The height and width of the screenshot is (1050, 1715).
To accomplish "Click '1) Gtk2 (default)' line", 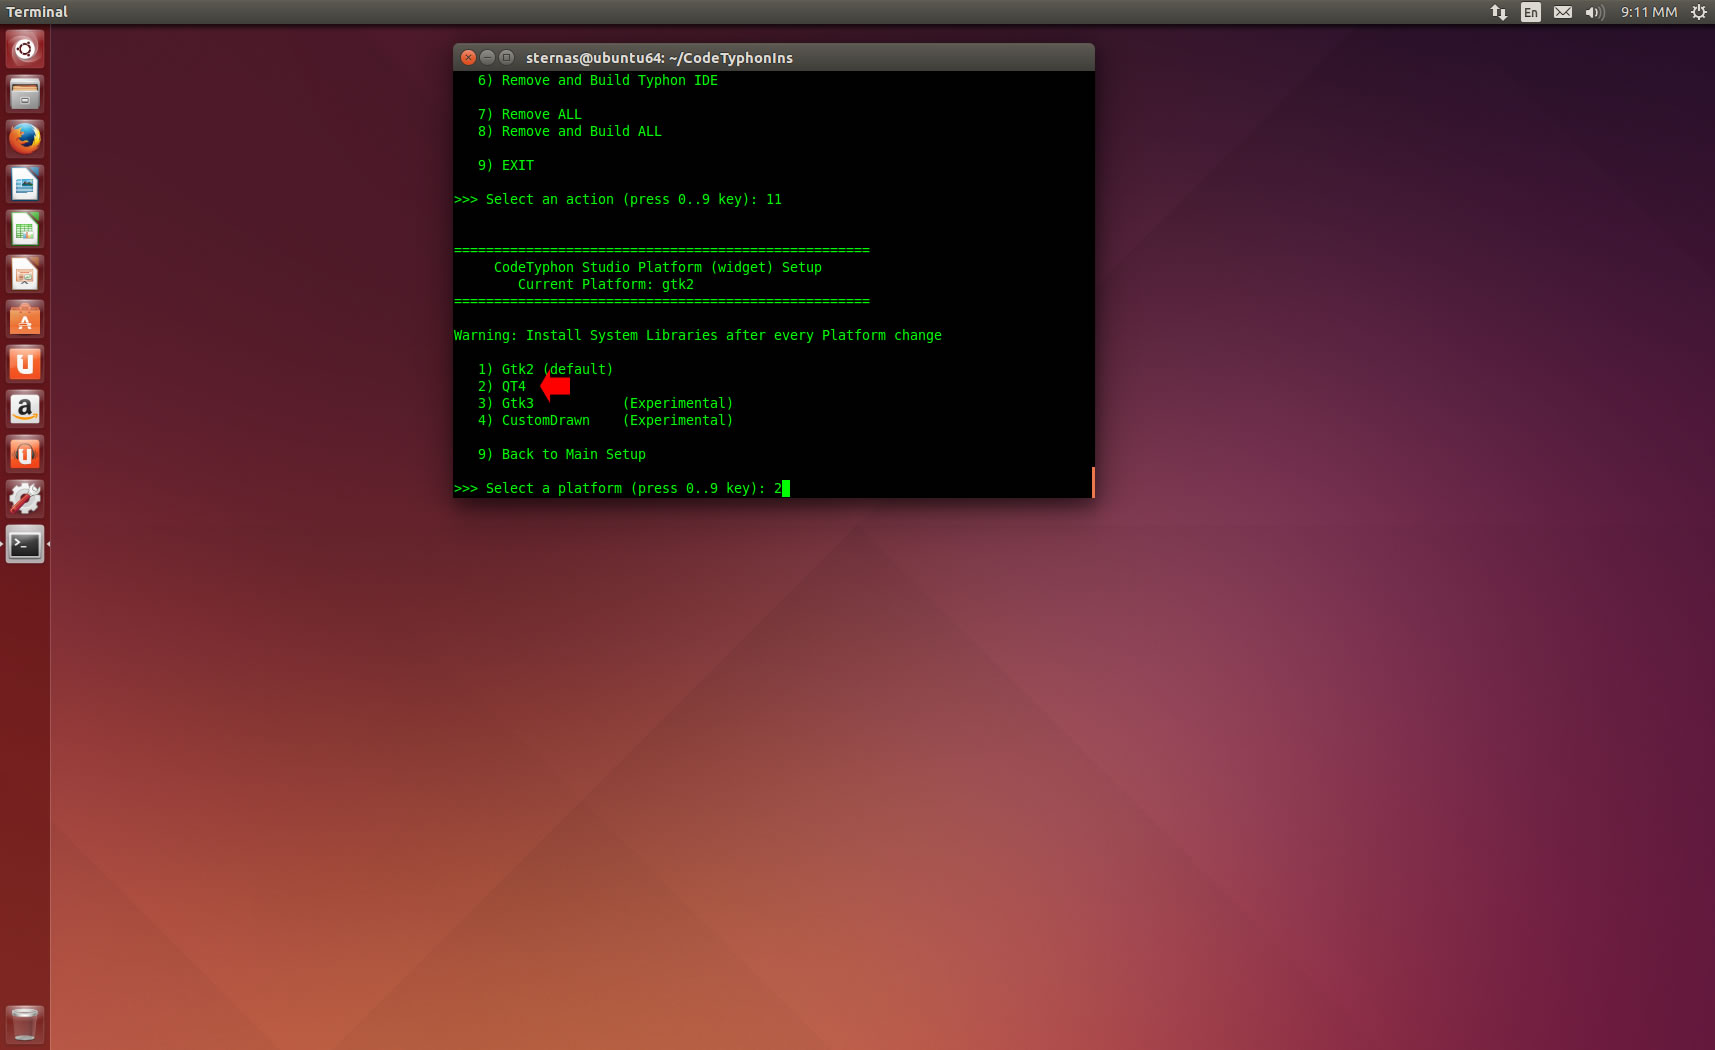I will tap(545, 369).
